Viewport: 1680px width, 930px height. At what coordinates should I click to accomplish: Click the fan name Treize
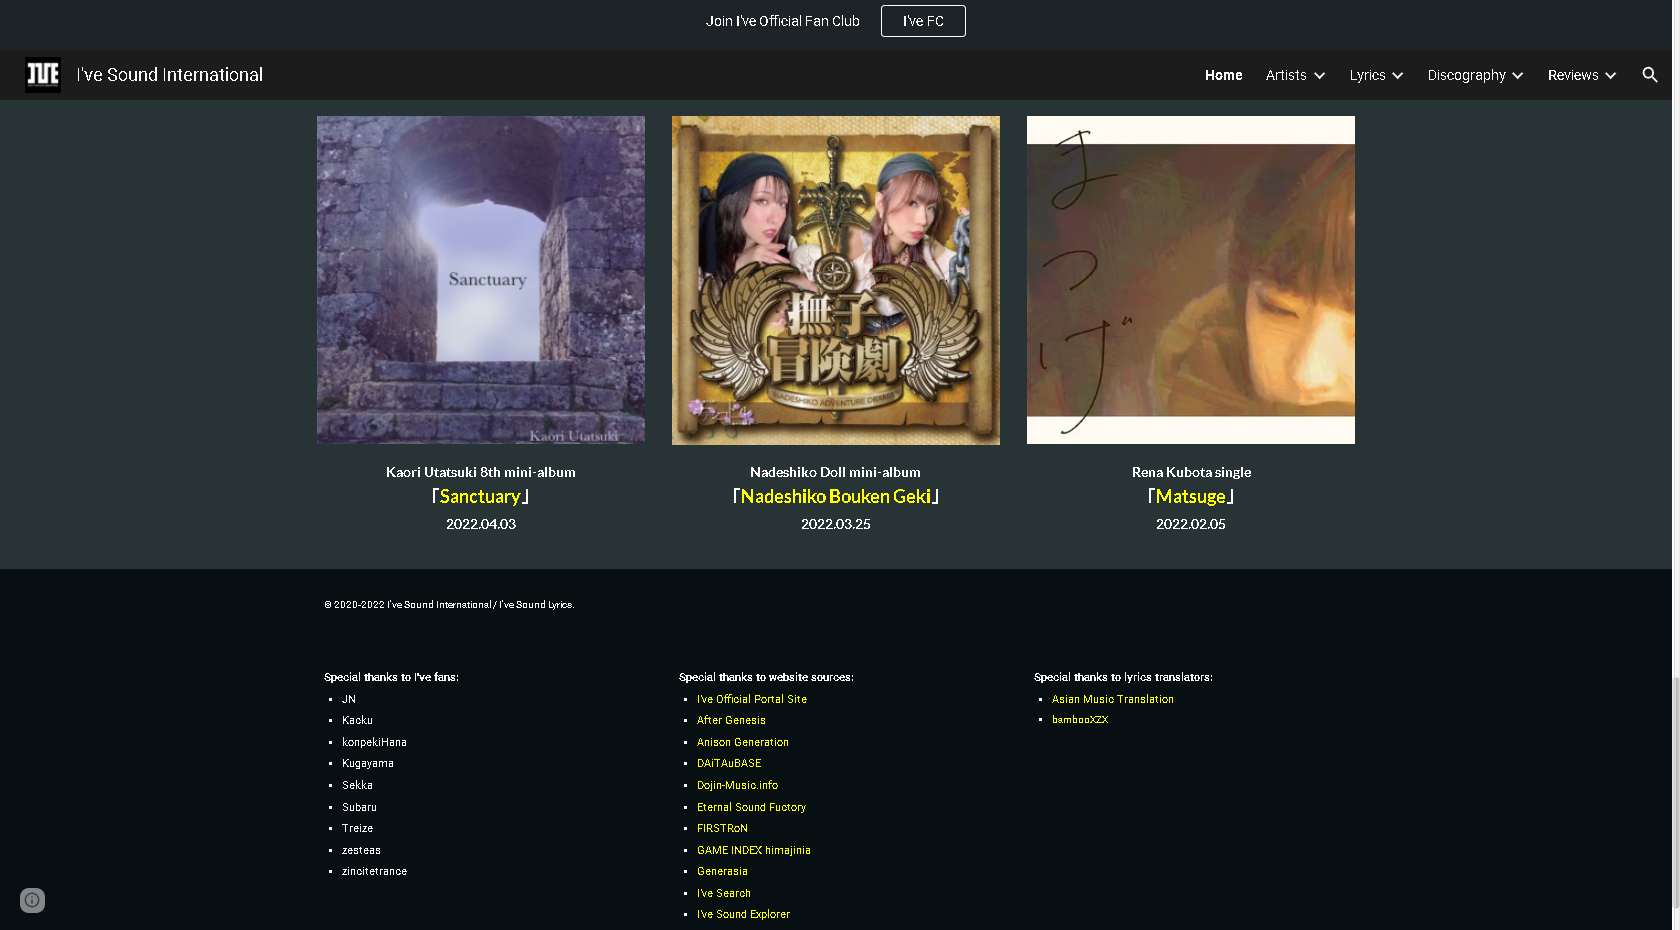pos(357,828)
